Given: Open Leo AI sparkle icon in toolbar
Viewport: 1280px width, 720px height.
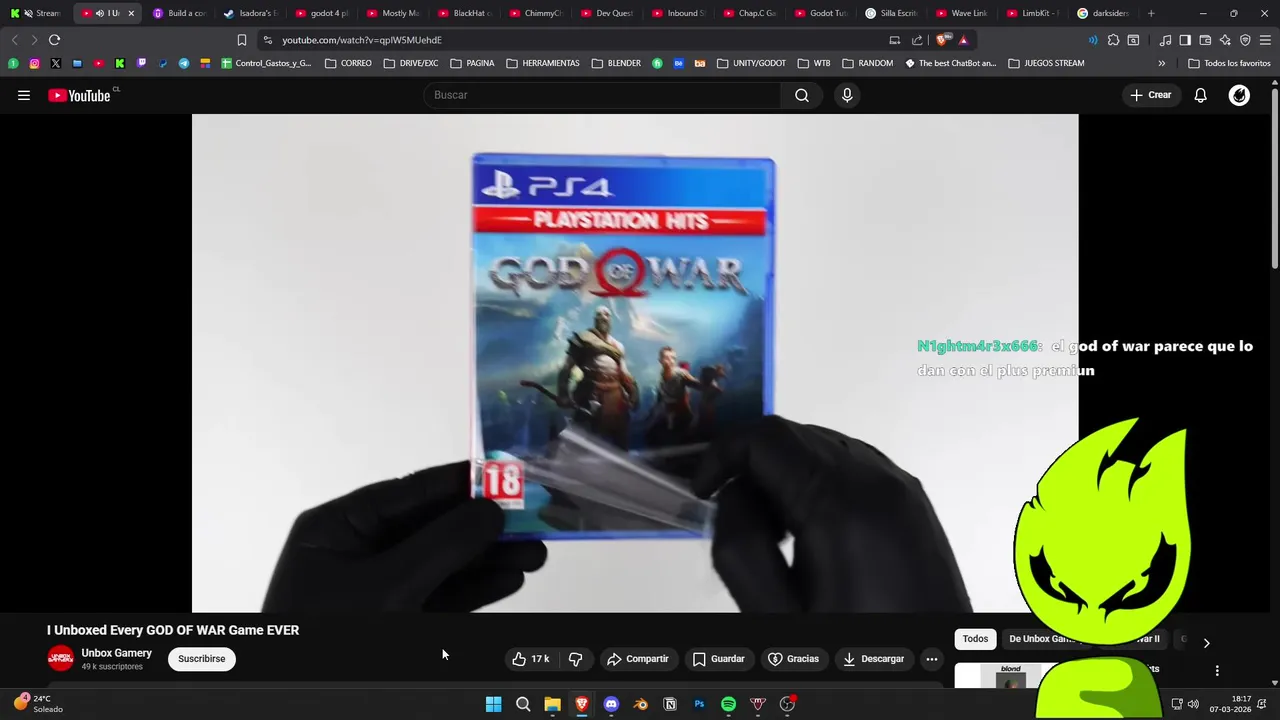Looking at the screenshot, I should tap(1225, 40).
